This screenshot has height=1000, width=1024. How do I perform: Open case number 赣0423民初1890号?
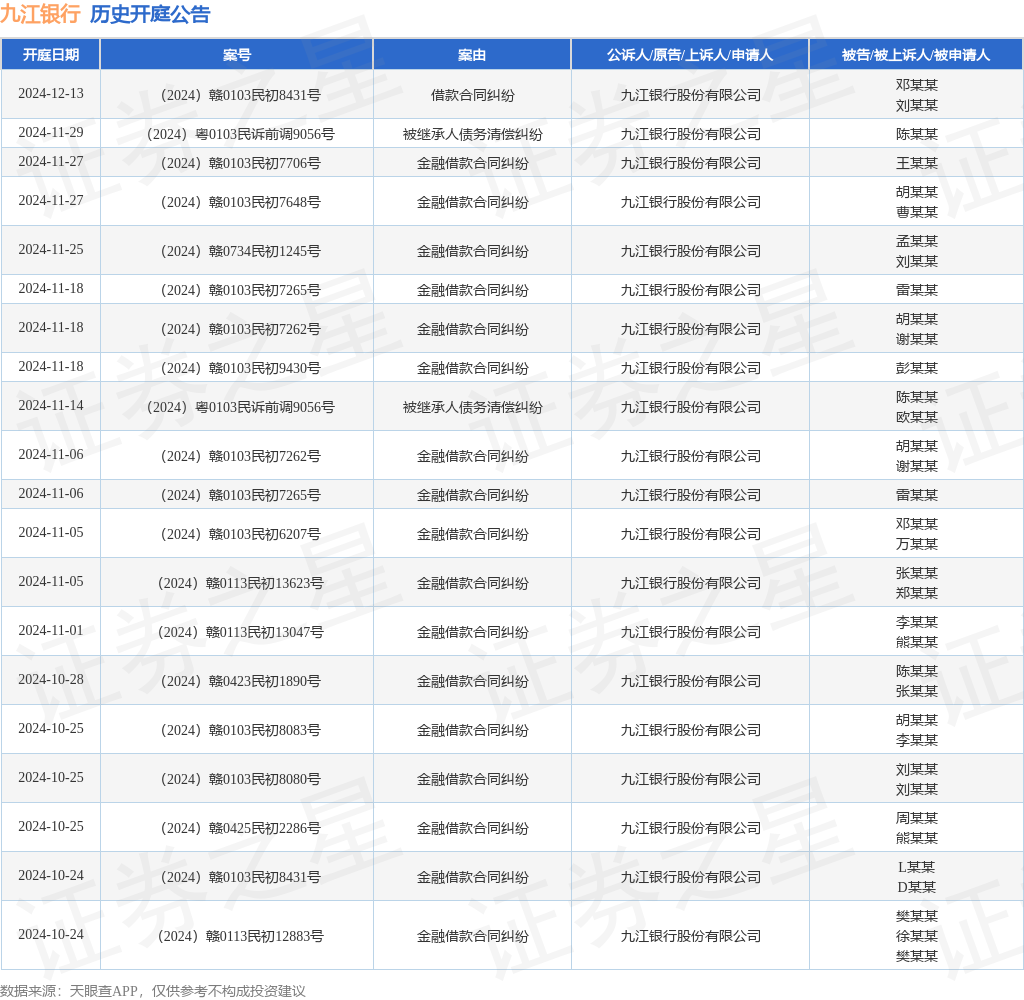[x=237, y=681]
